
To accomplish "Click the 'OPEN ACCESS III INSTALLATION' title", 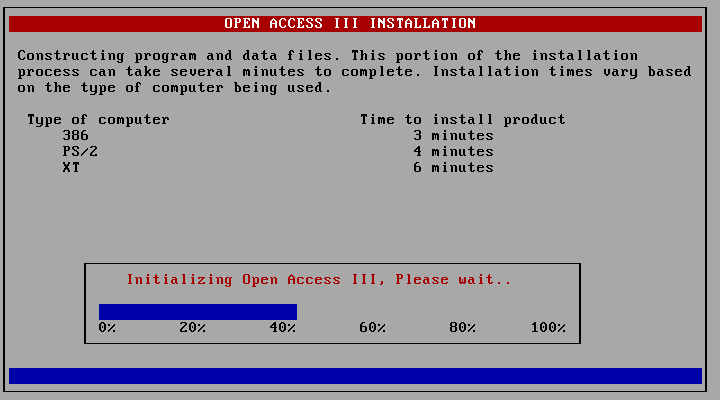I will pos(350,23).
